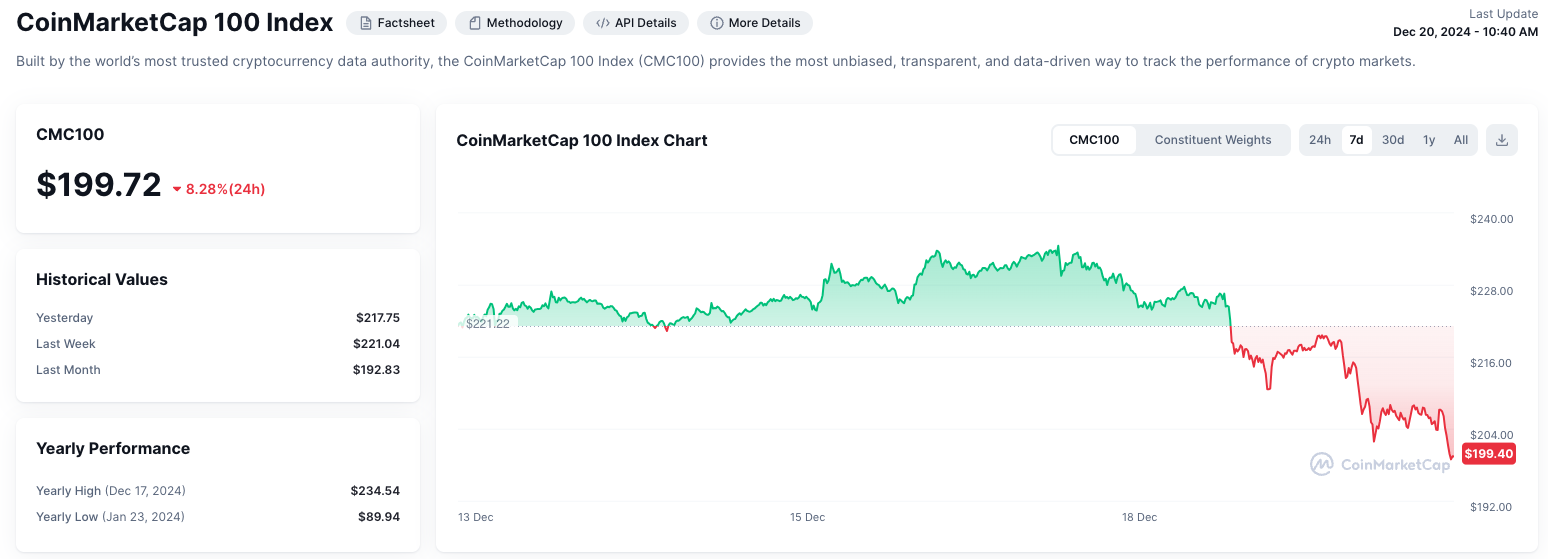Click the $192.00 y-axis label
1548x559 pixels.
click(1491, 507)
